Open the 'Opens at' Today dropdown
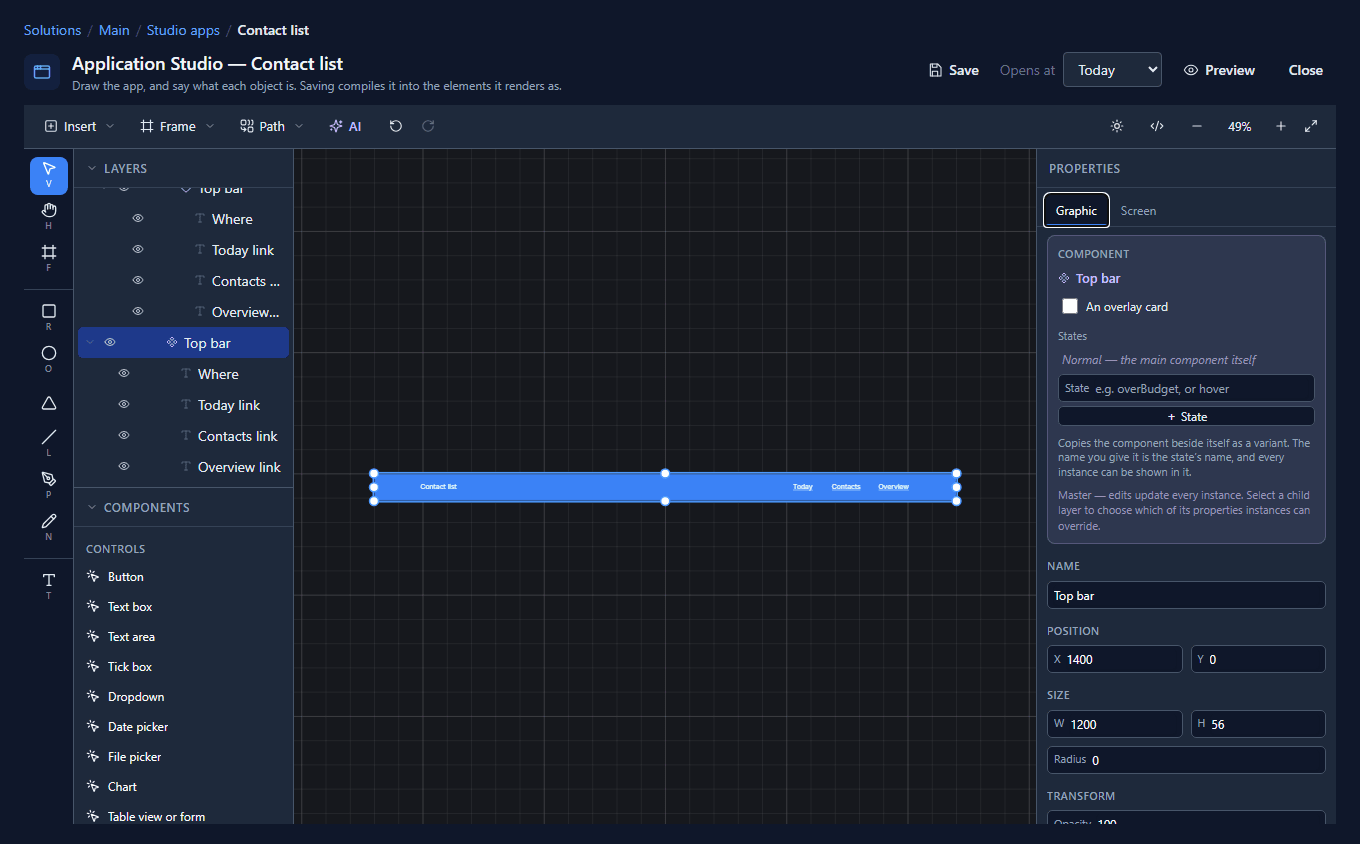 tap(1112, 70)
